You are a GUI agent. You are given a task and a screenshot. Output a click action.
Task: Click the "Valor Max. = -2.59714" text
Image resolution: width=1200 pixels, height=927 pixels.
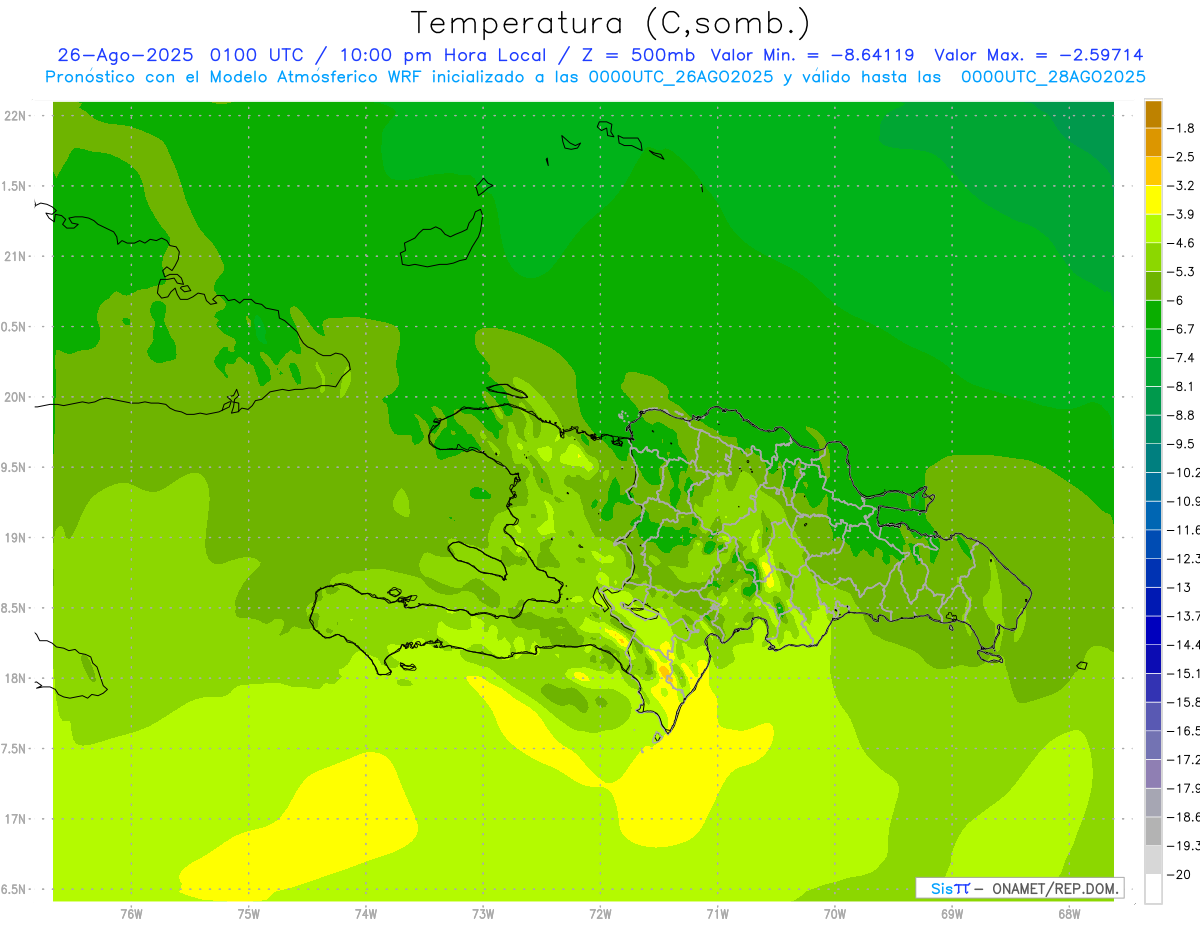coord(1038,55)
